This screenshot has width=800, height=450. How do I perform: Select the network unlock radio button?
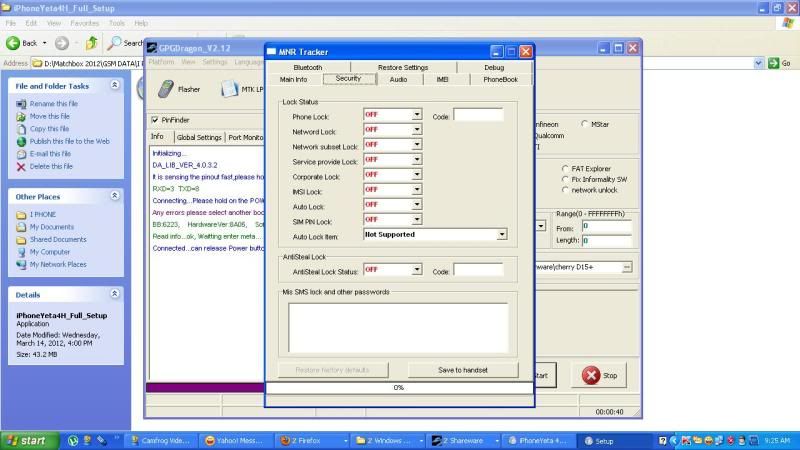point(565,190)
